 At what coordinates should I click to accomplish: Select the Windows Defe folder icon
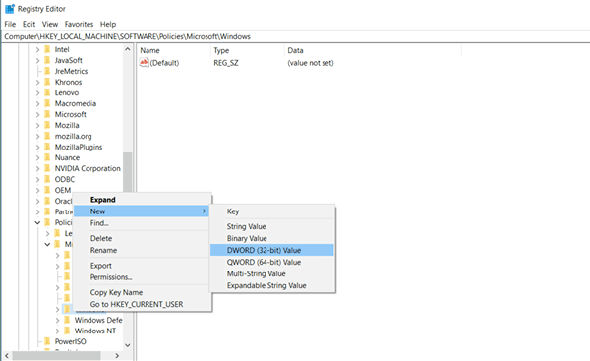pyautogui.click(x=67, y=320)
